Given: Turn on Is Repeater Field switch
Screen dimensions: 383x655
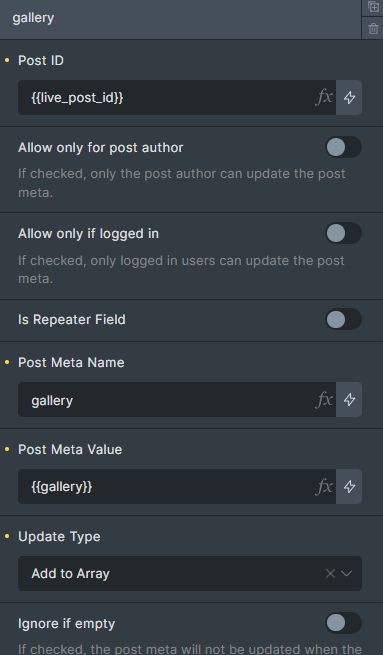Looking at the screenshot, I should [343, 319].
